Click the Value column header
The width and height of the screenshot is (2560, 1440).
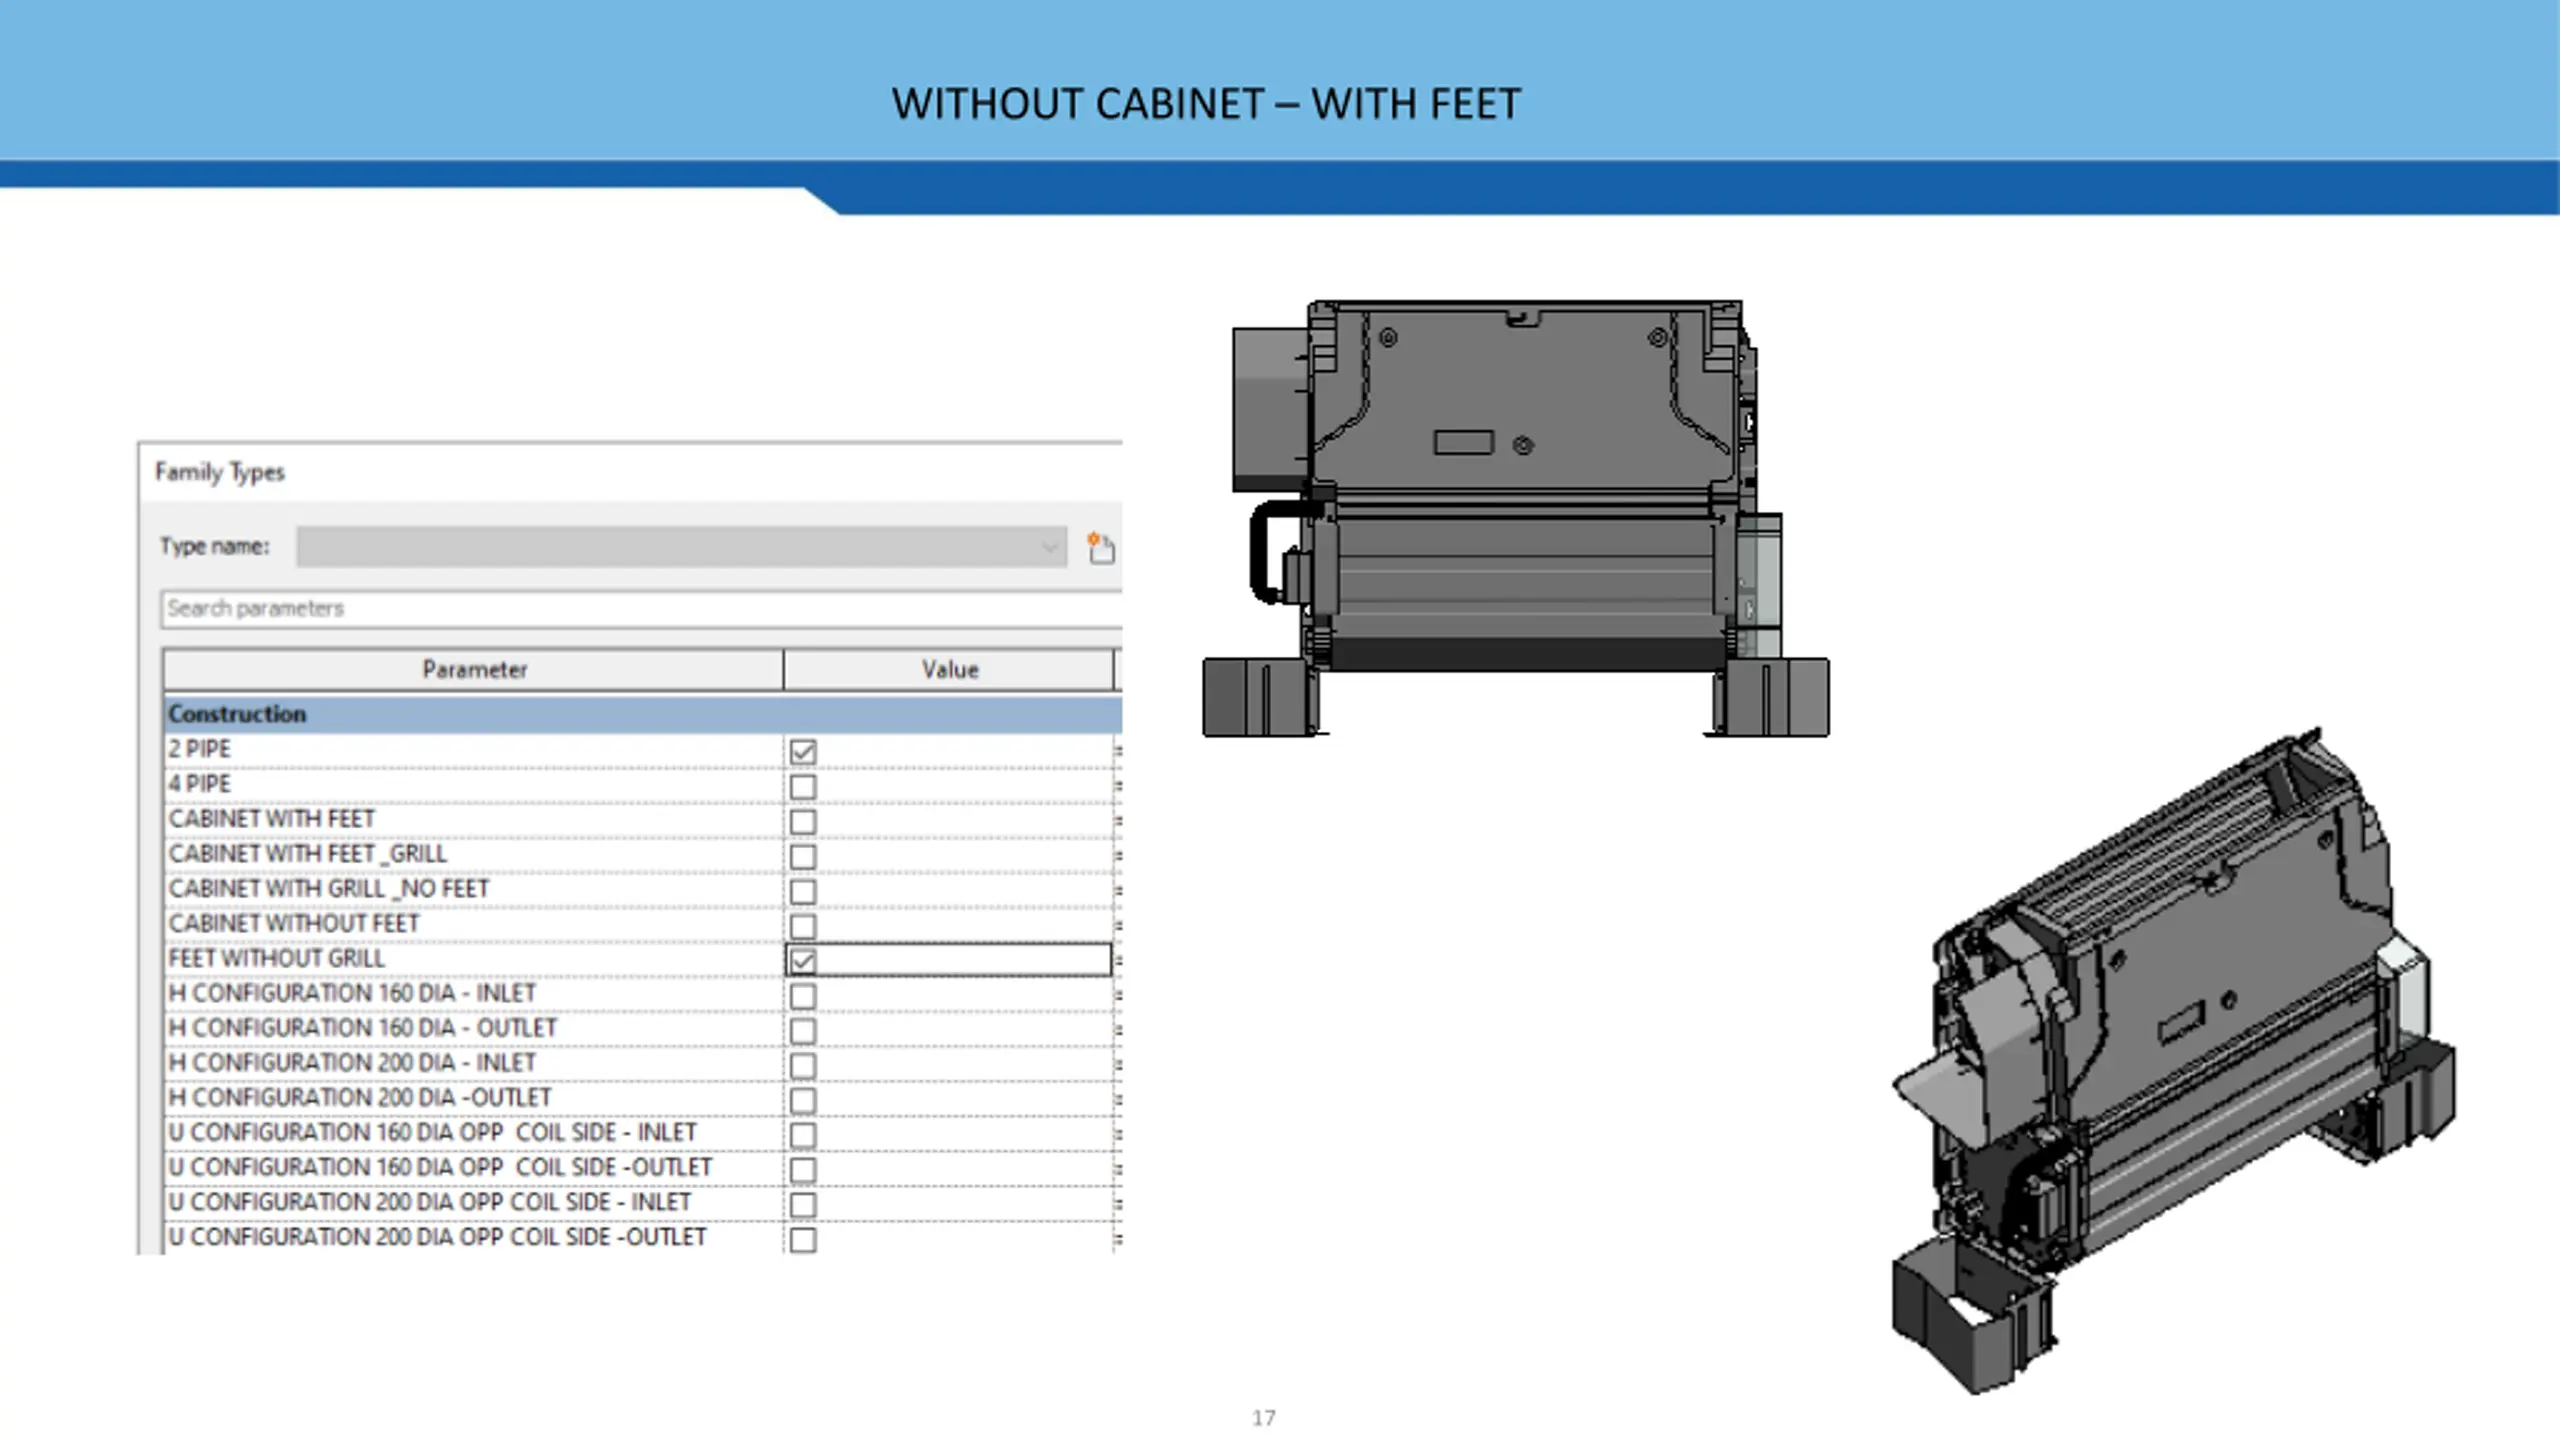tap(949, 670)
